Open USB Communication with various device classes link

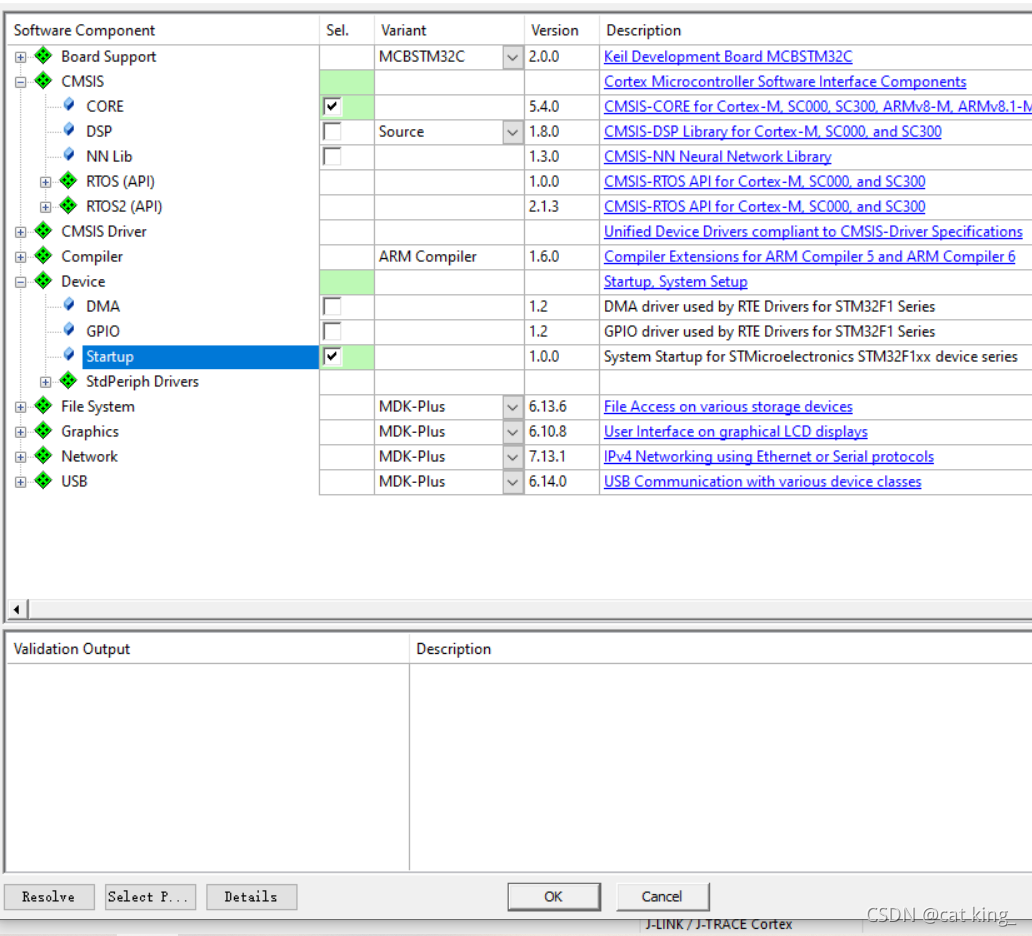point(762,482)
